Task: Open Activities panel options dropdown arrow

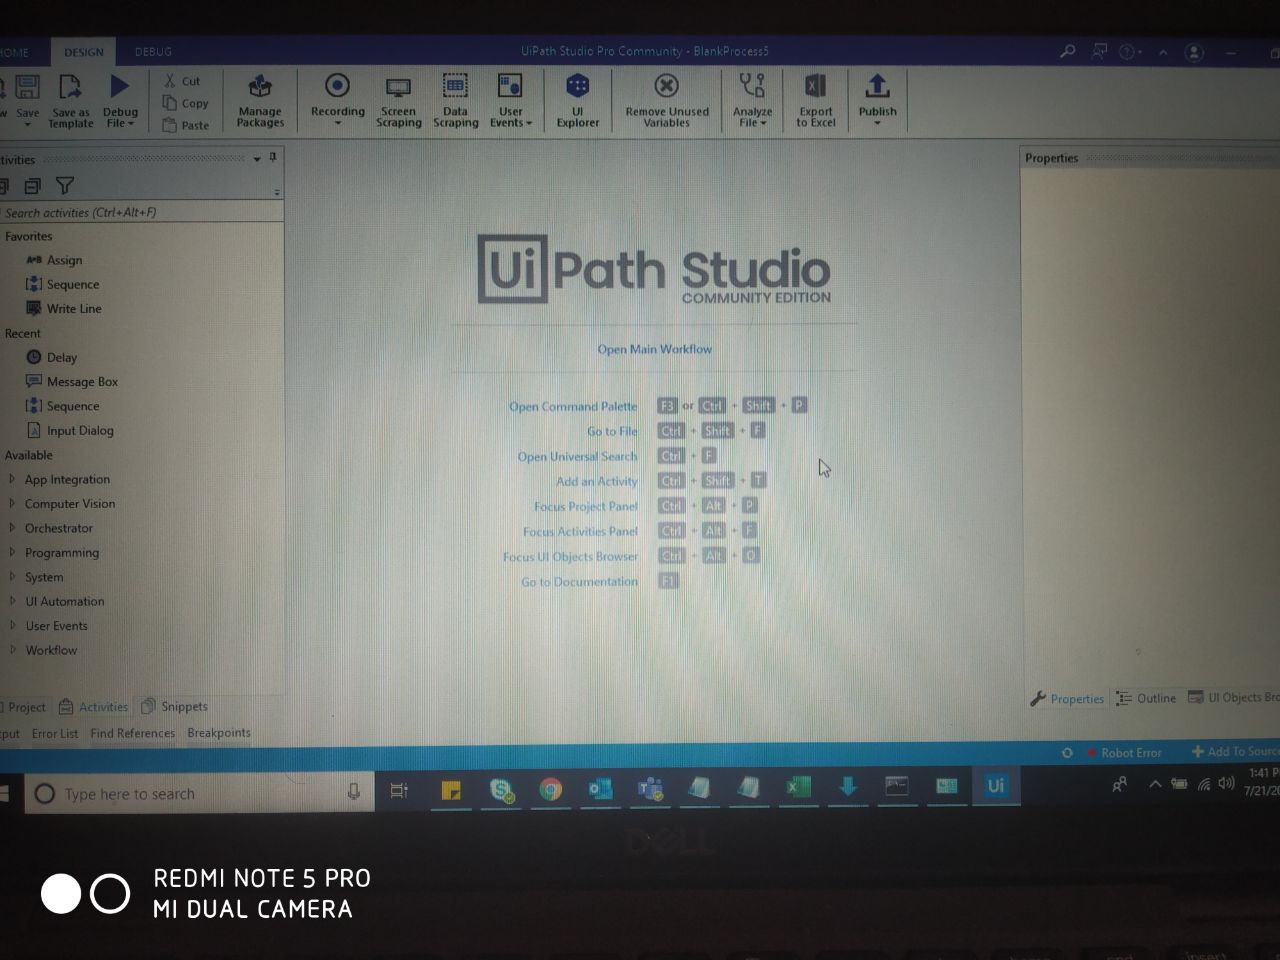Action: coord(257,159)
